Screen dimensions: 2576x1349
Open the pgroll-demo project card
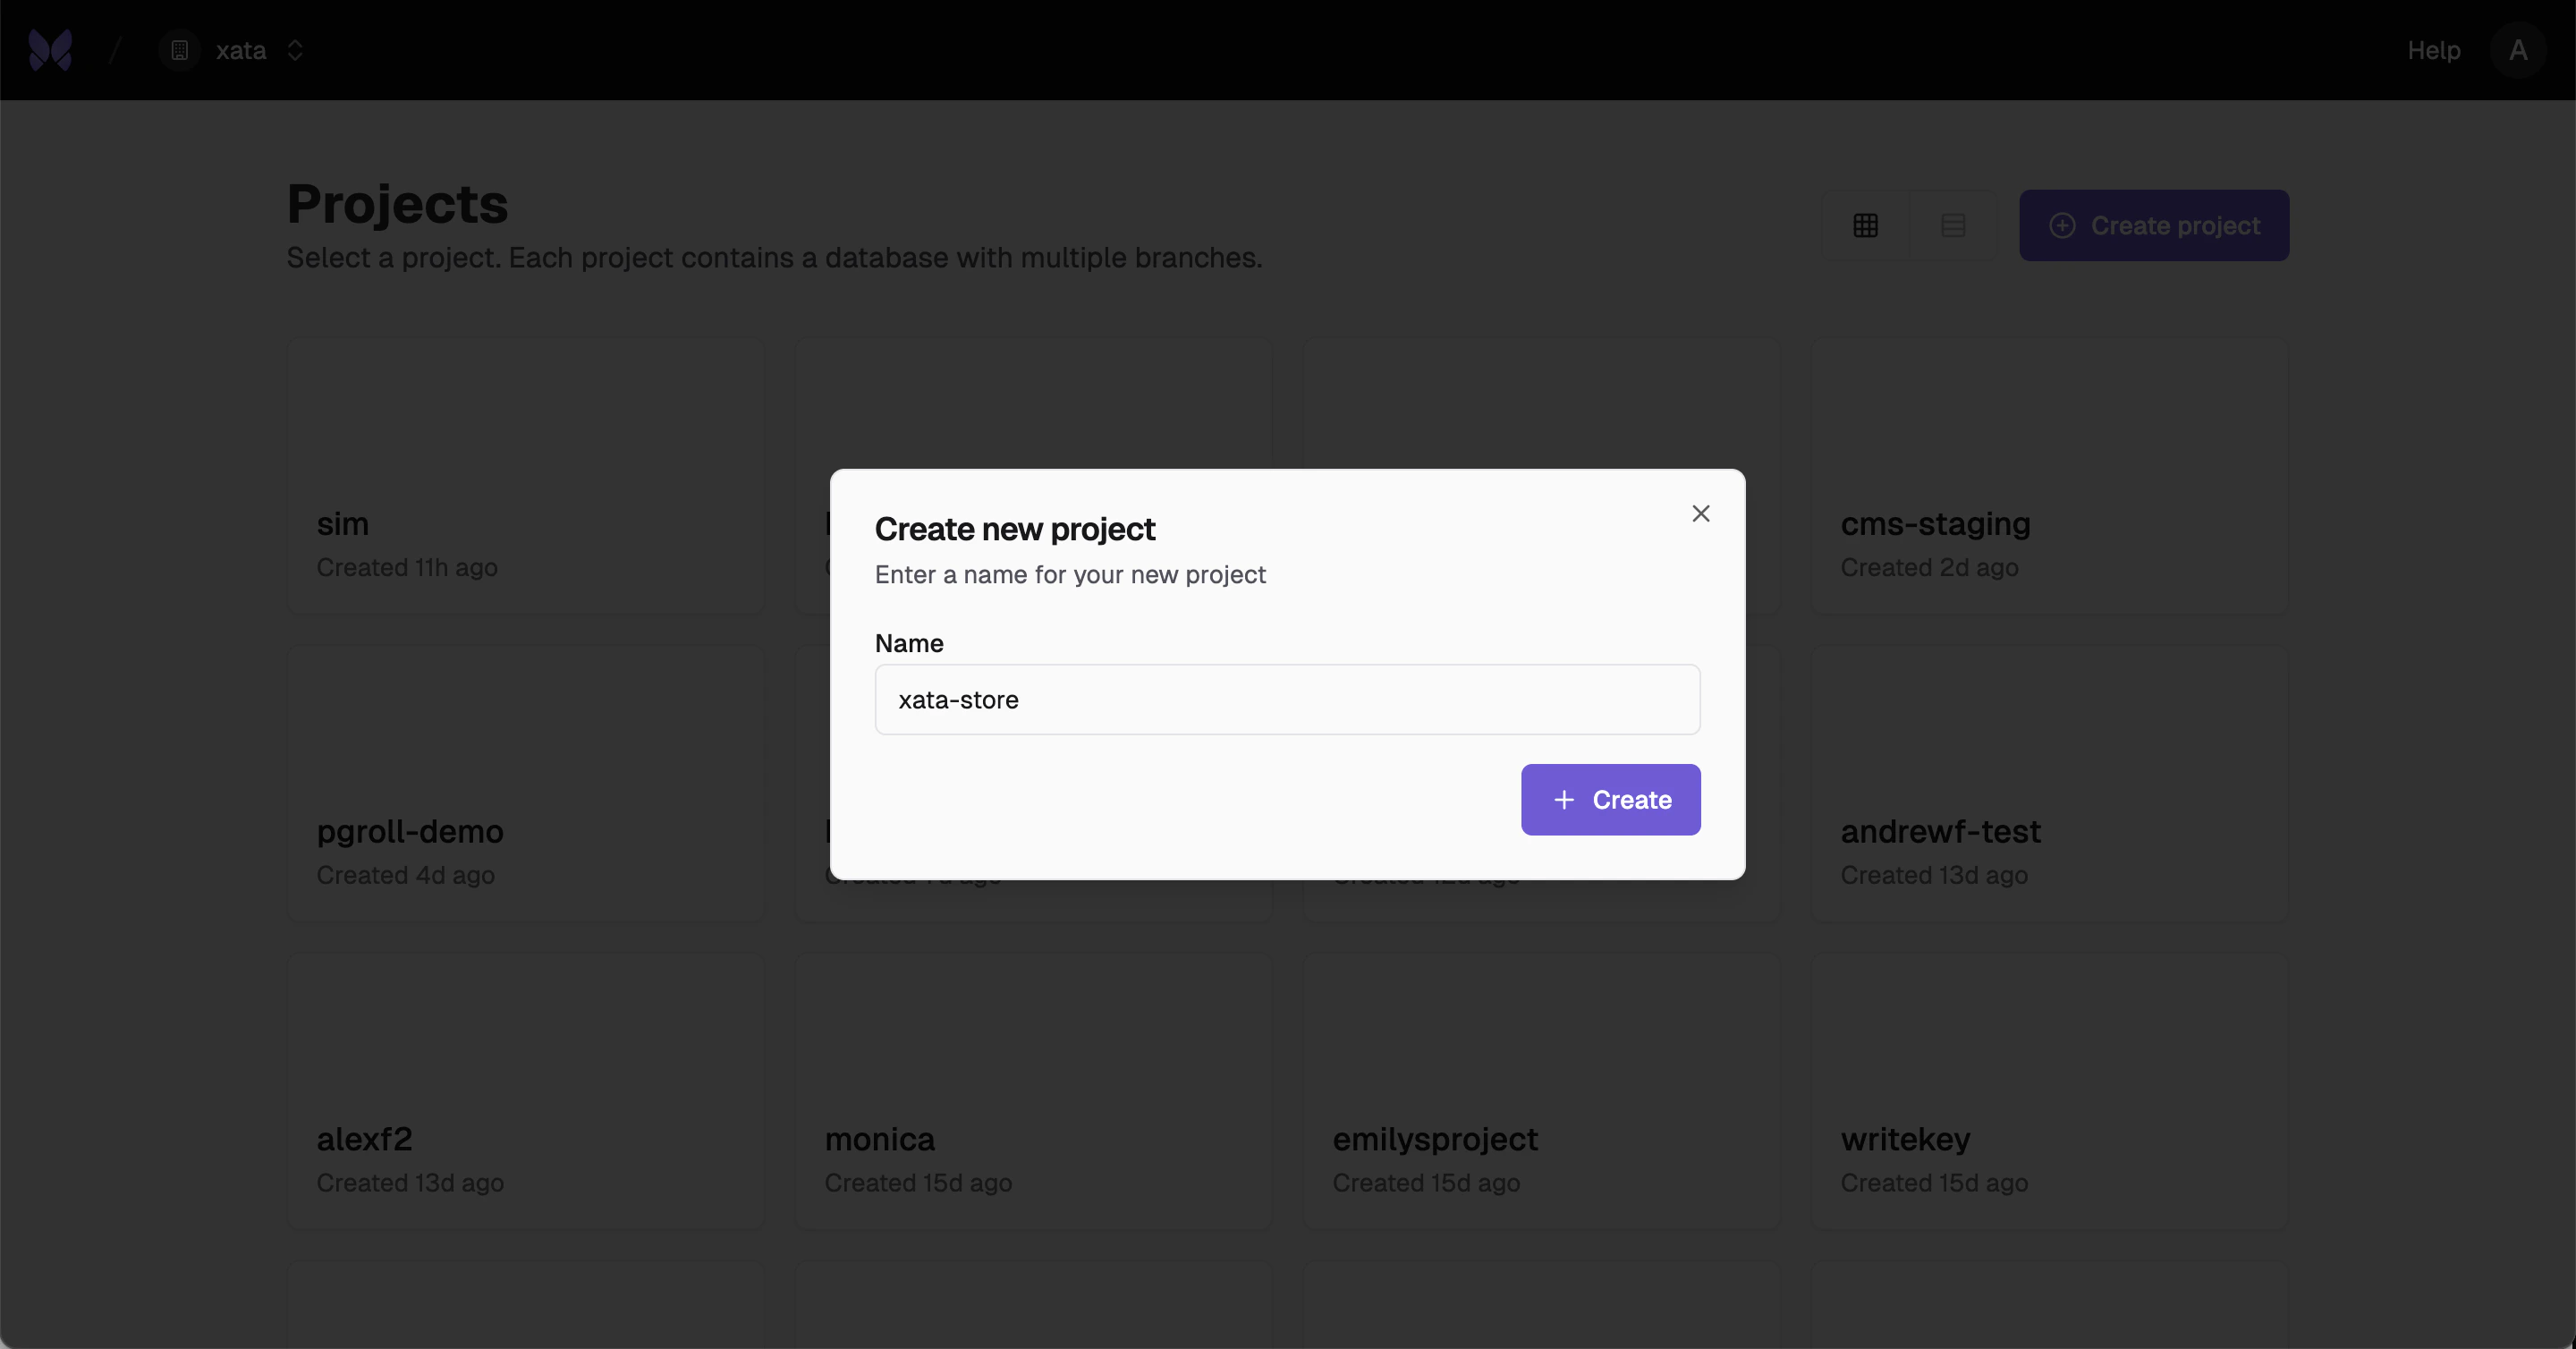pyautogui.click(x=525, y=783)
